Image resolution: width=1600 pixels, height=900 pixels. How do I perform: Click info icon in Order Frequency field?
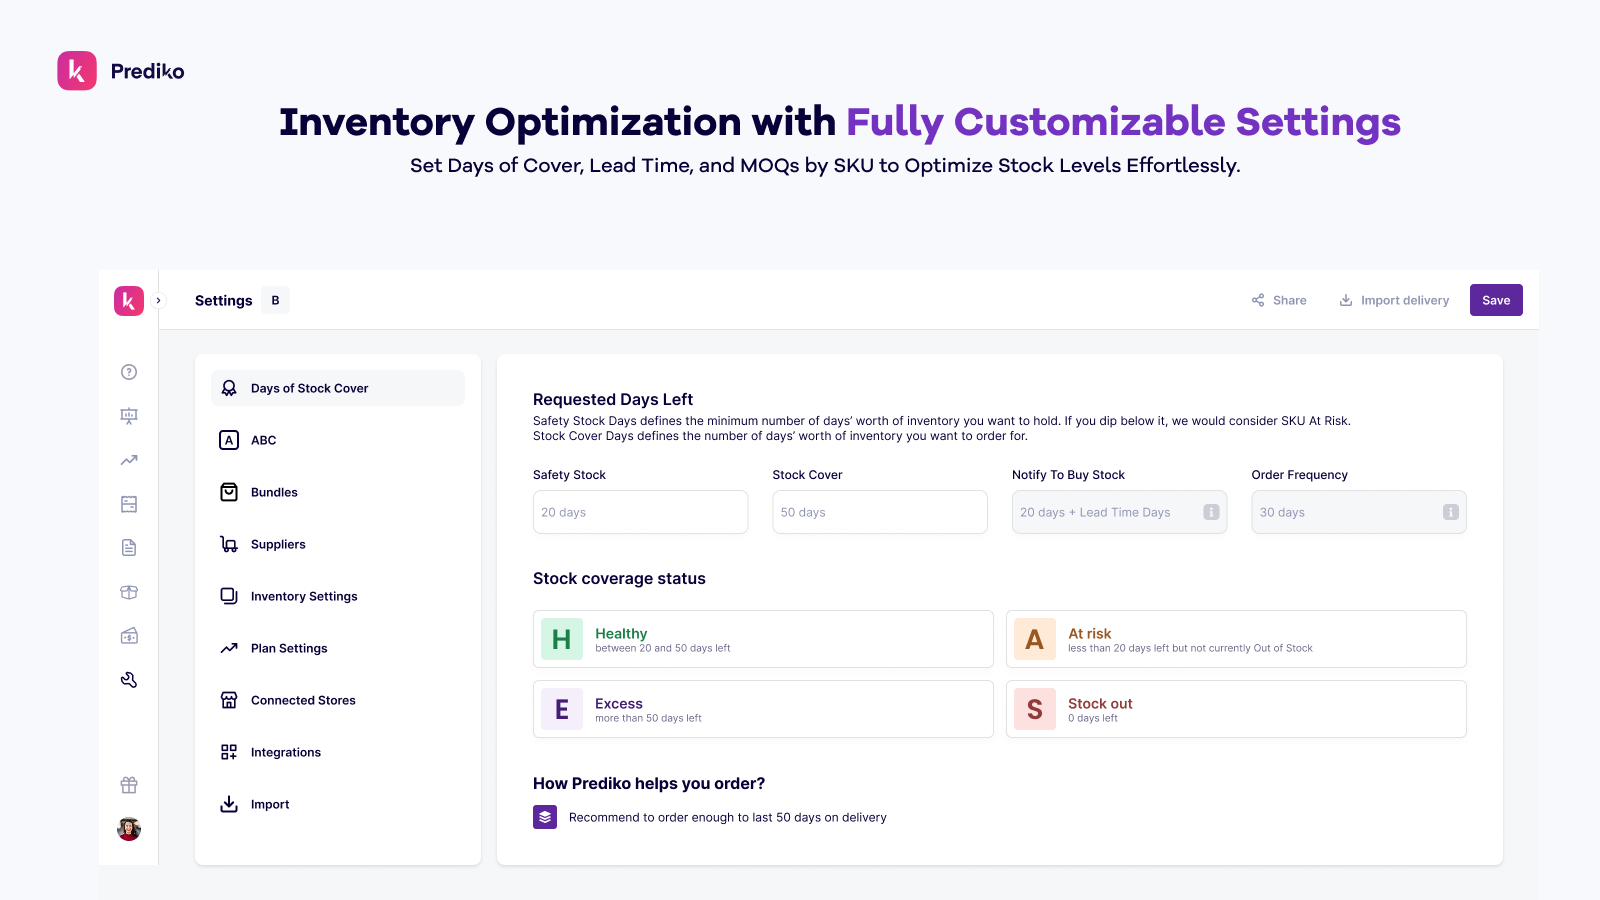point(1451,512)
